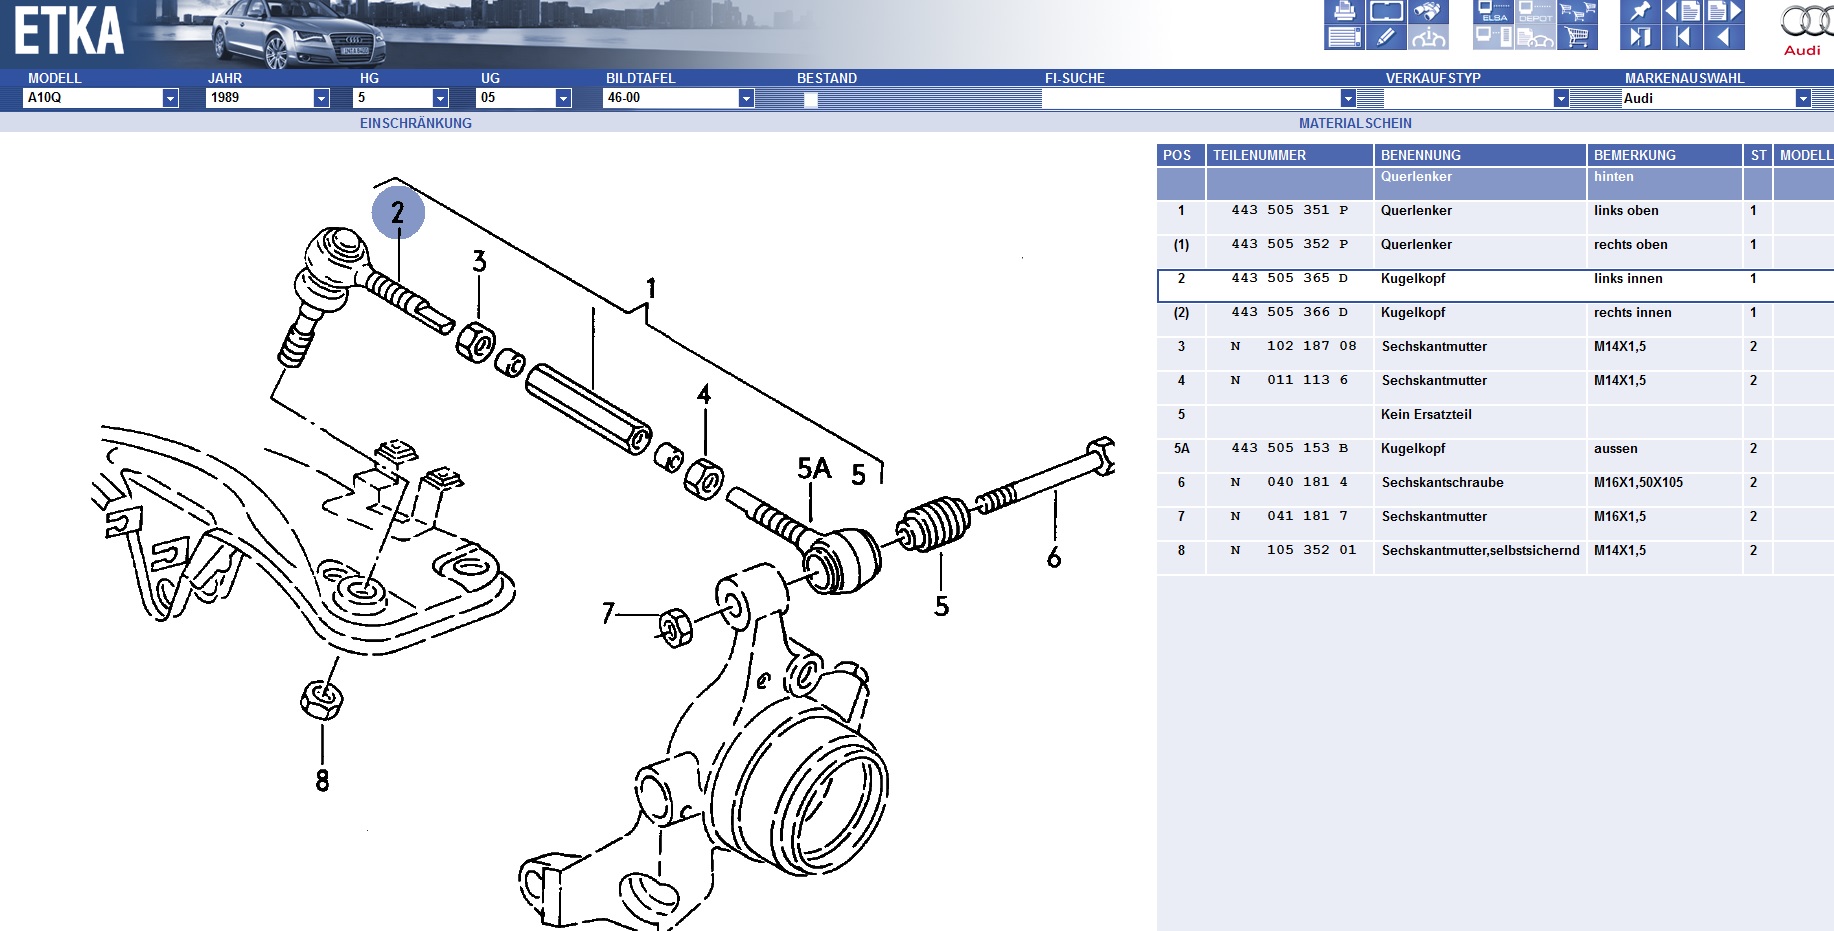The image size is (1834, 931).
Task: Go to the next page document icon
Action: pyautogui.click(x=1724, y=12)
